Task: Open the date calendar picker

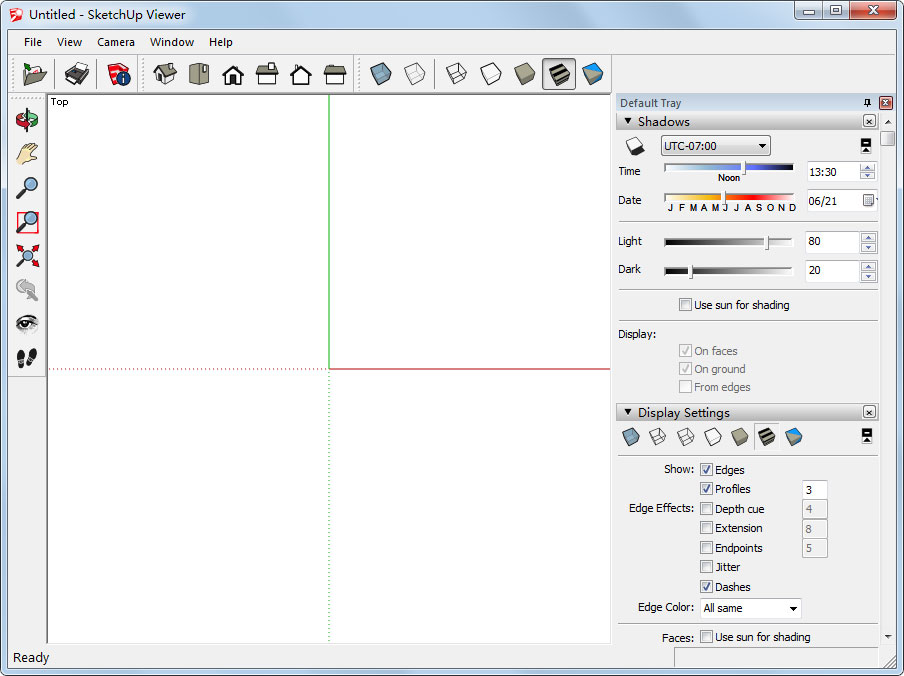Action: pyautogui.click(x=868, y=200)
